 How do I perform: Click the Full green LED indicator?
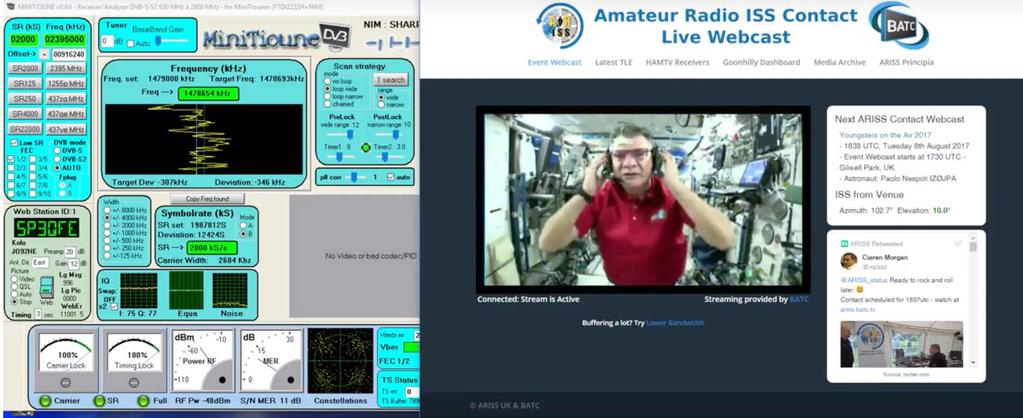point(144,401)
